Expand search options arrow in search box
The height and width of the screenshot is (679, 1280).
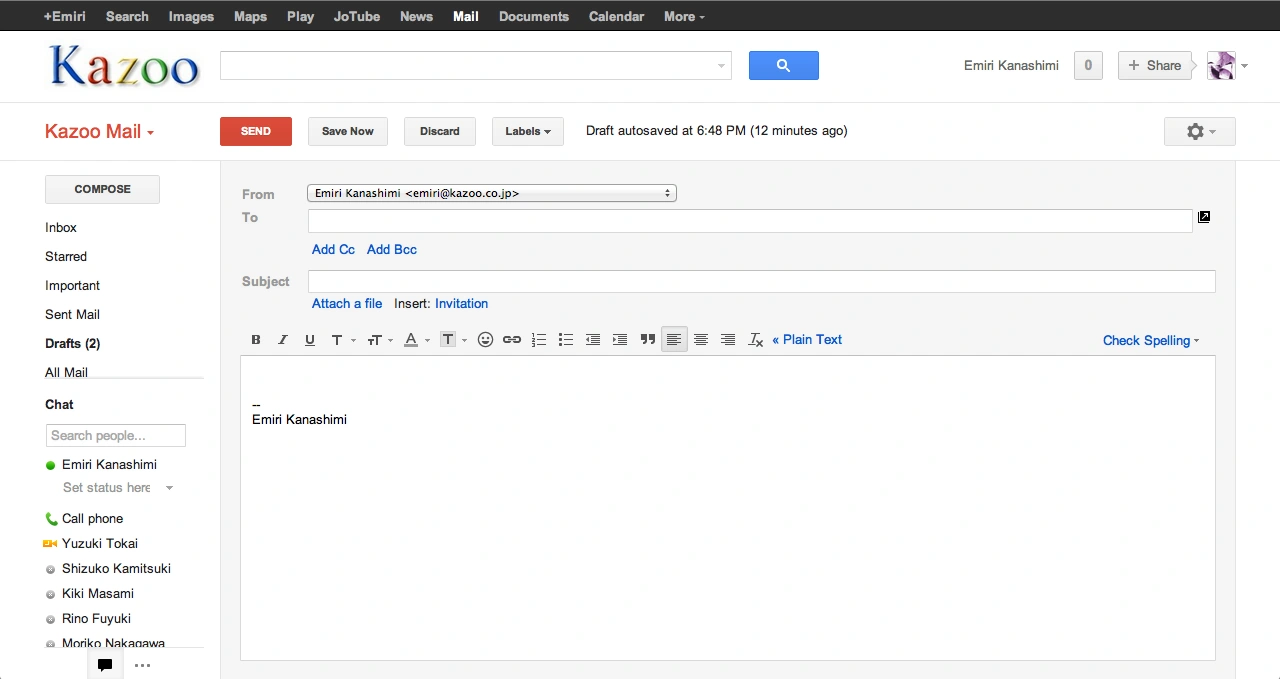pos(721,66)
